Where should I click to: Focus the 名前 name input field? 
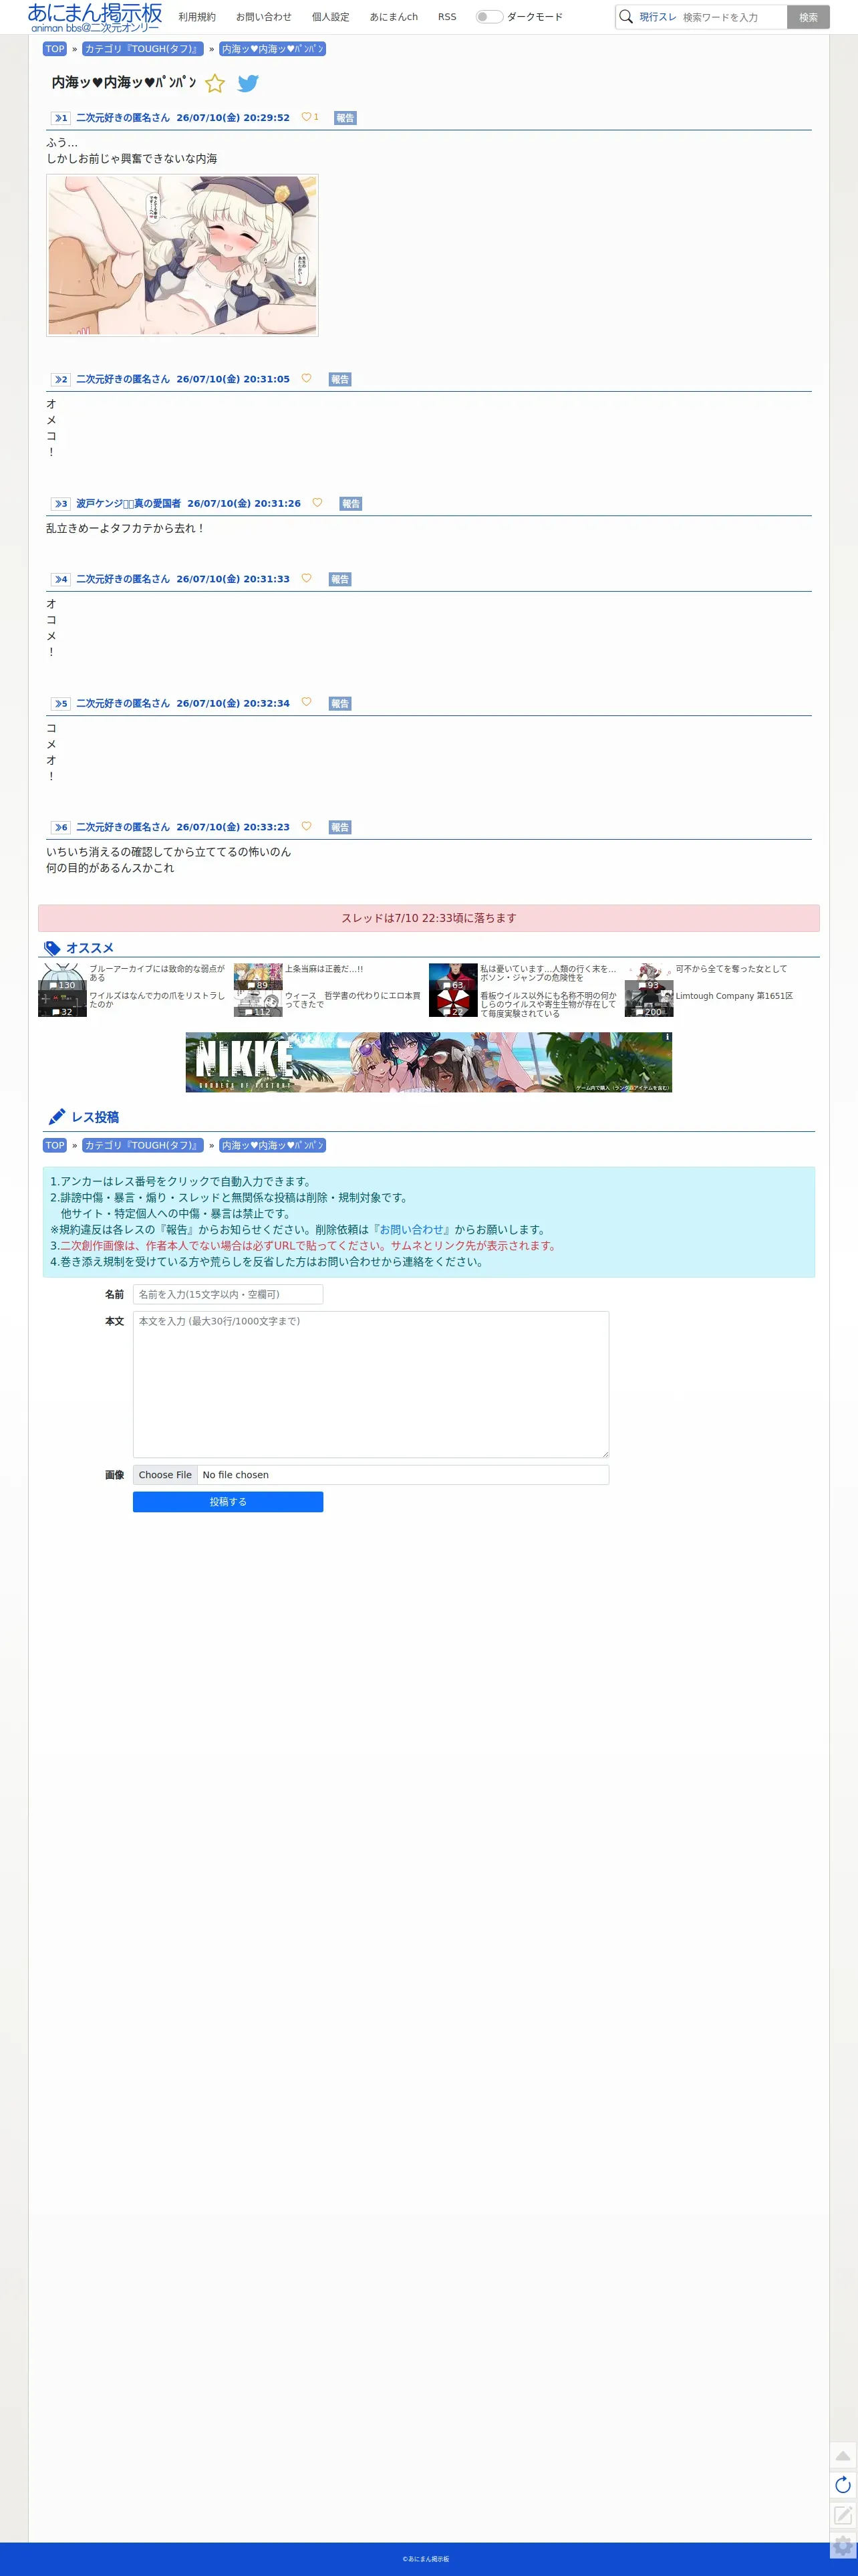point(228,1294)
